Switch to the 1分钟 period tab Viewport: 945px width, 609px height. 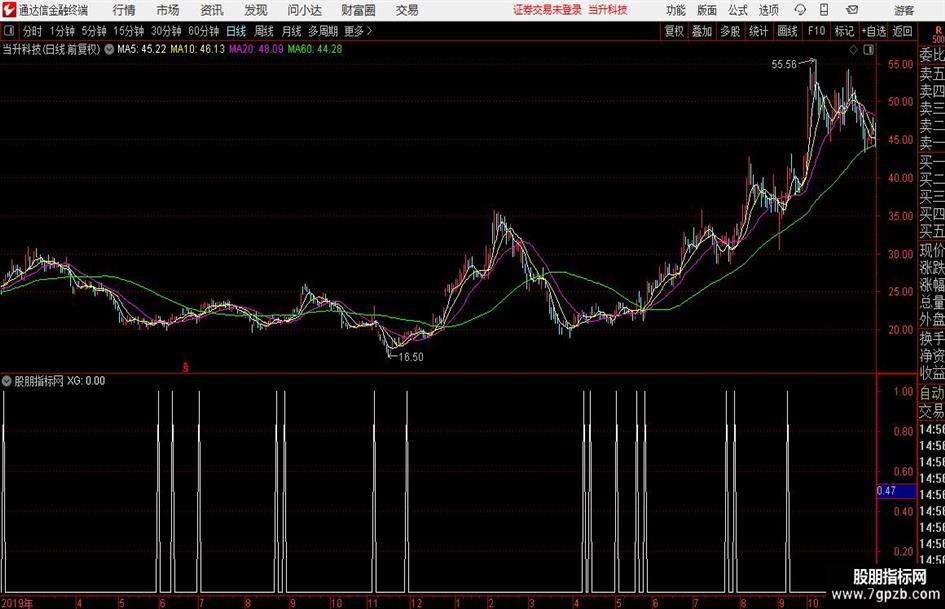coord(62,31)
